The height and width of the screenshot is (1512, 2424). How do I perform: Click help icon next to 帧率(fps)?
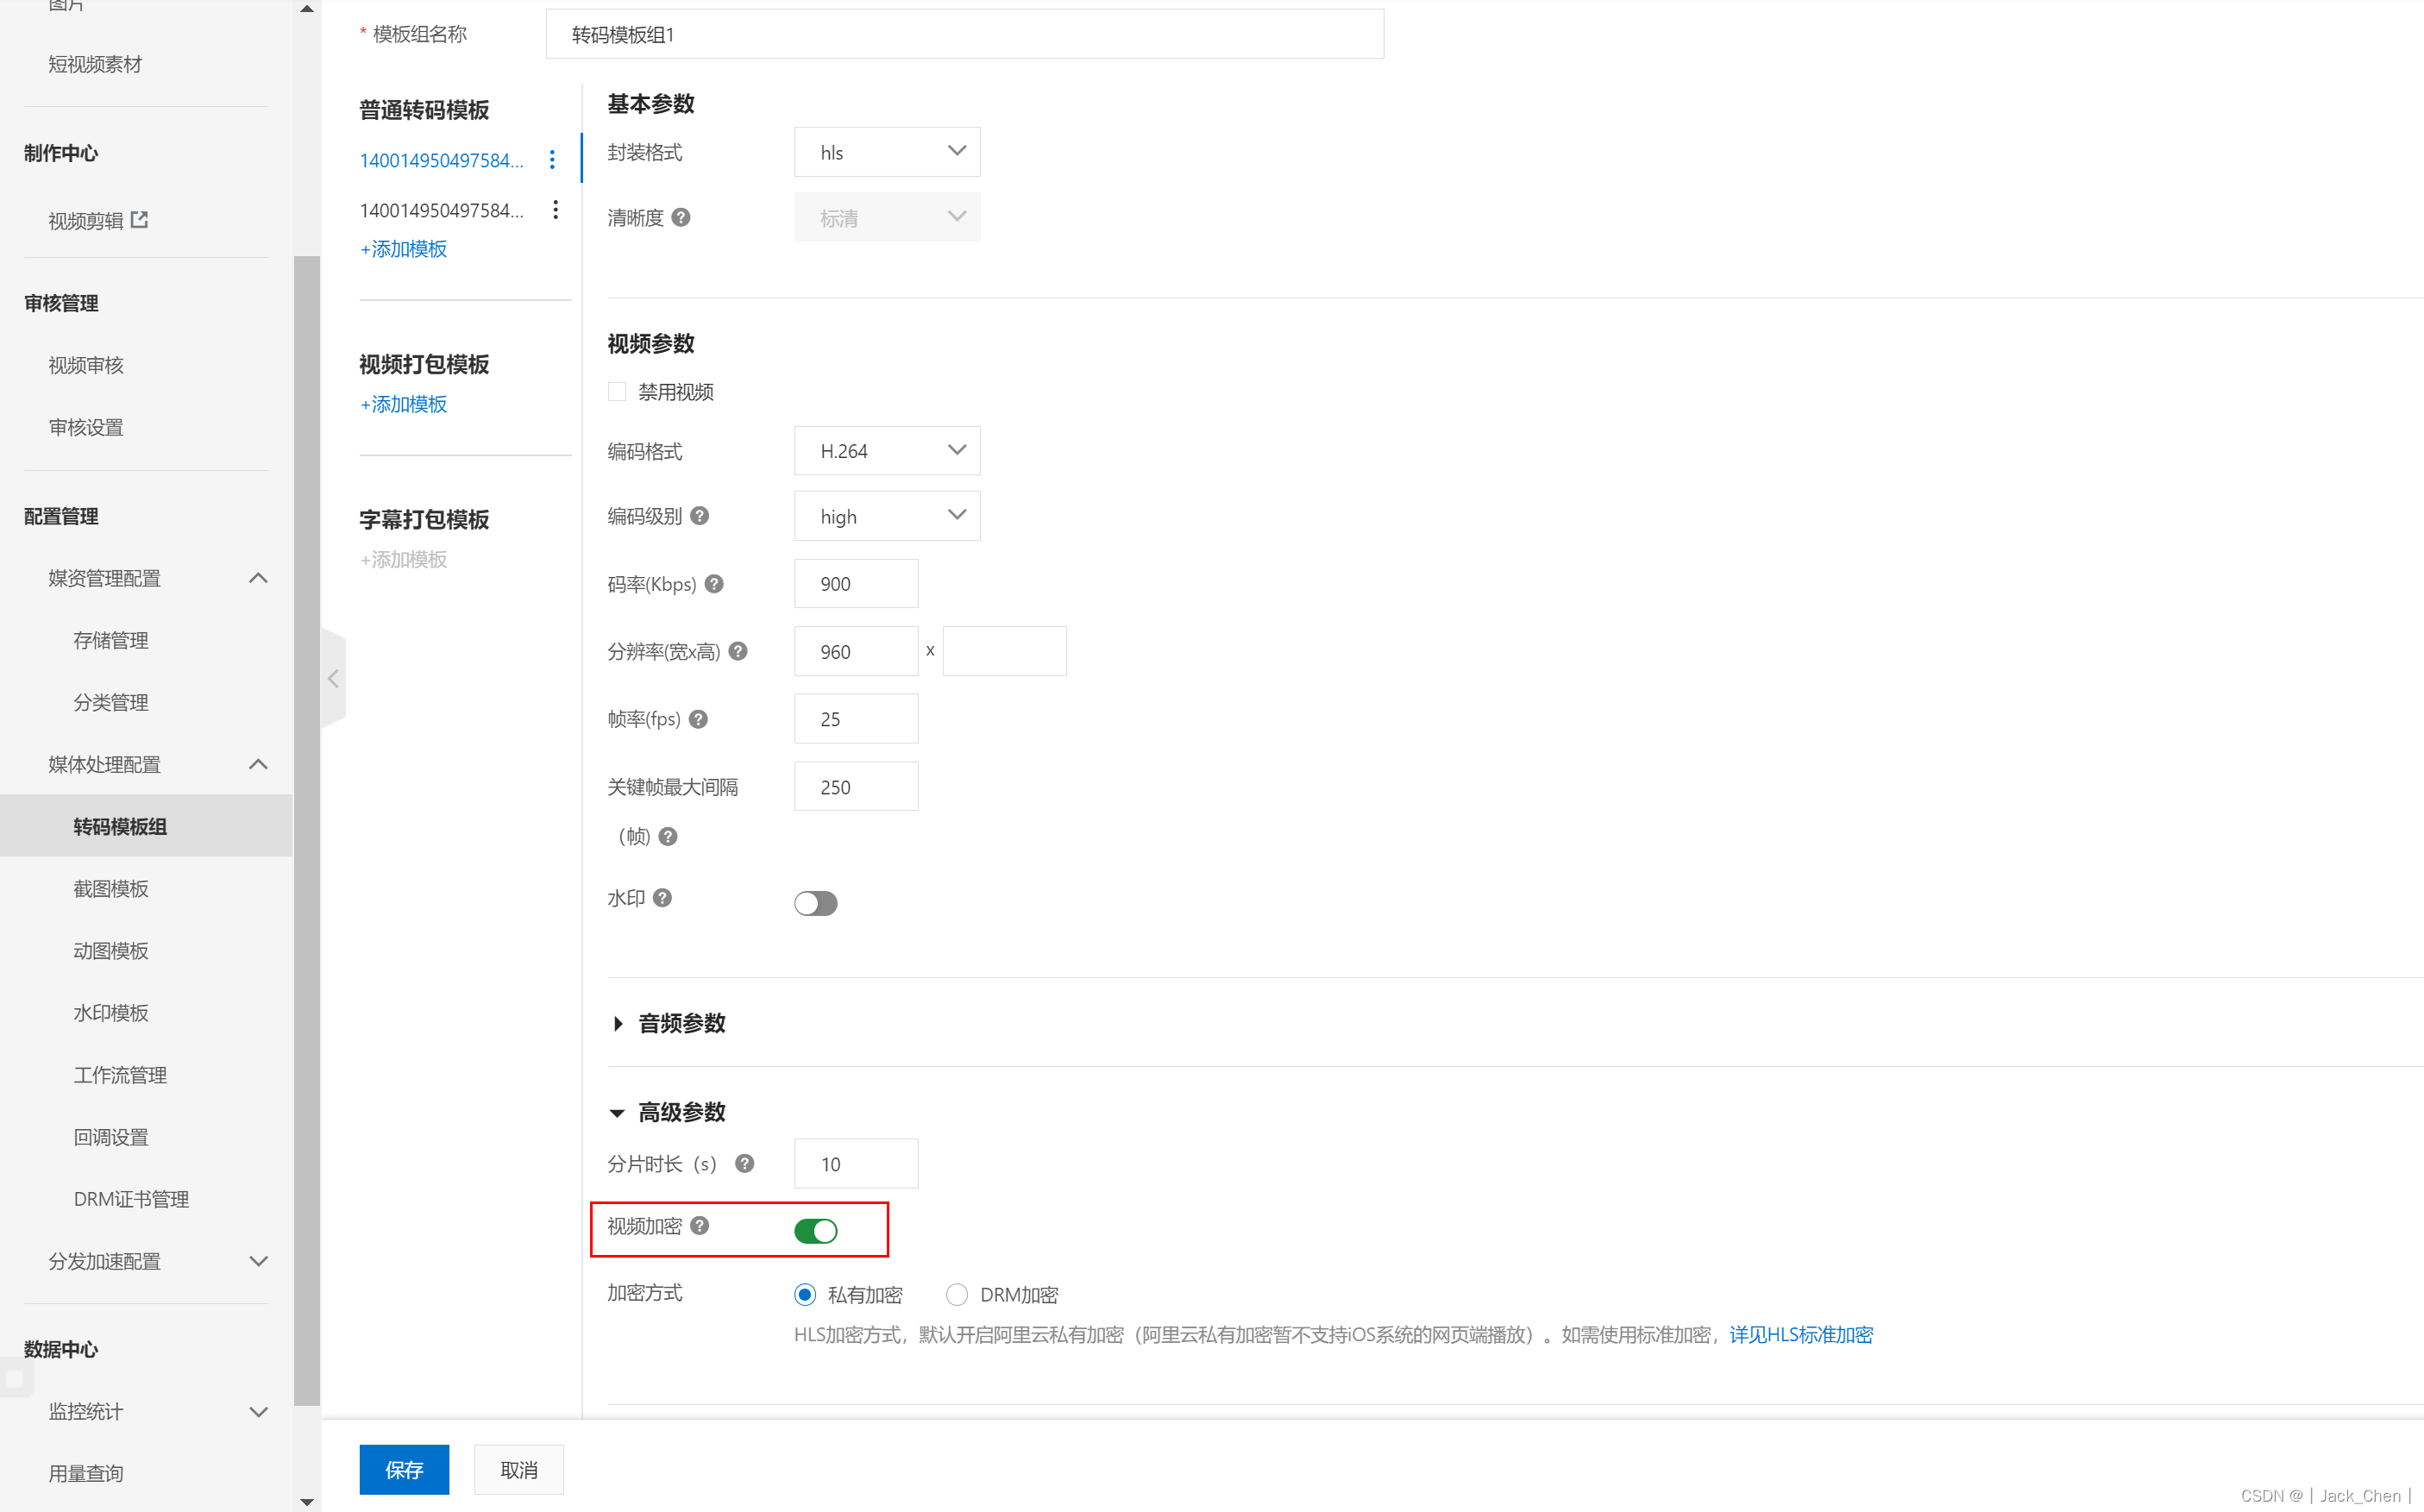[699, 719]
